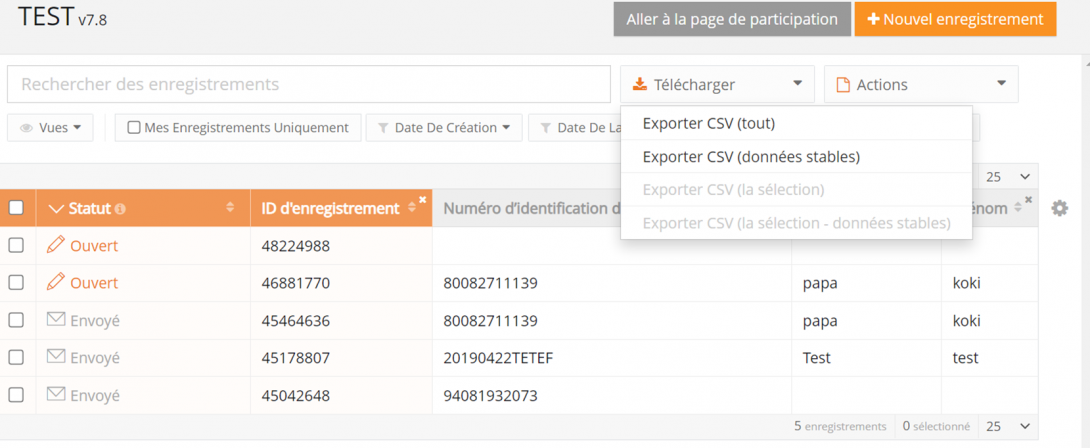Toggle the select-all checkbox in table header

(x=16, y=208)
